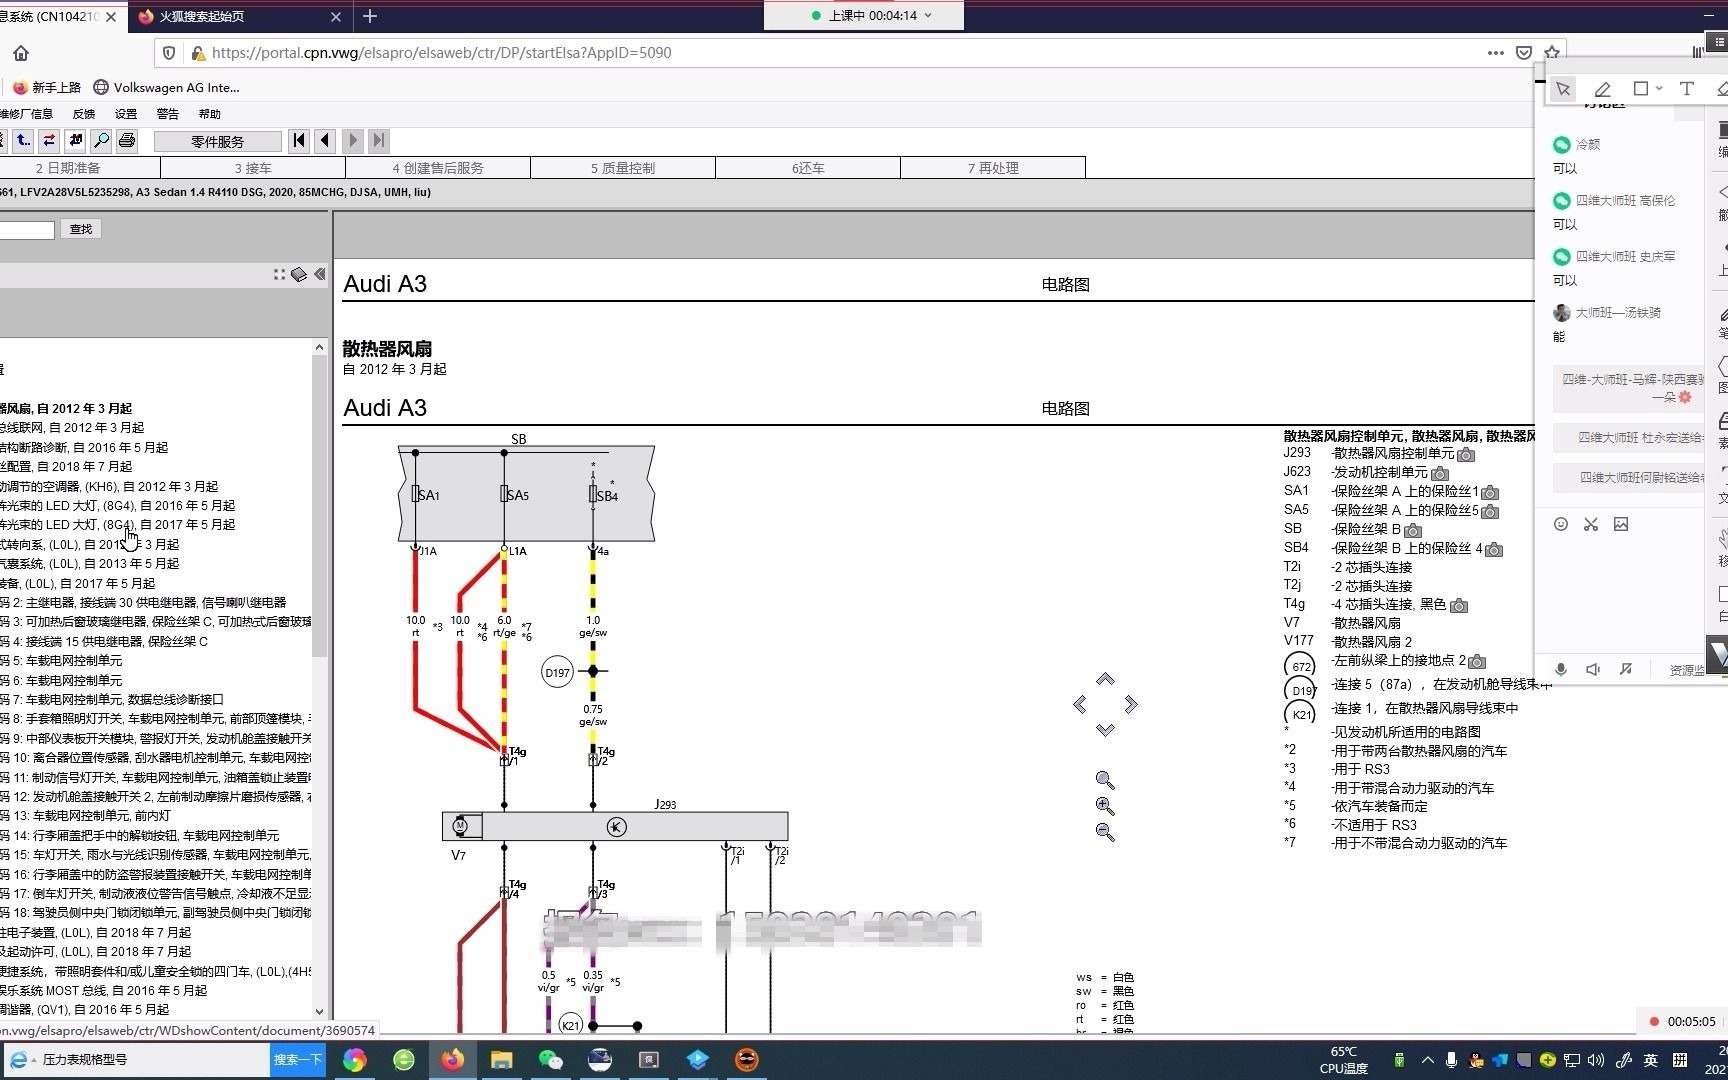Pan the wiring diagram right arrow

coord(1131,705)
